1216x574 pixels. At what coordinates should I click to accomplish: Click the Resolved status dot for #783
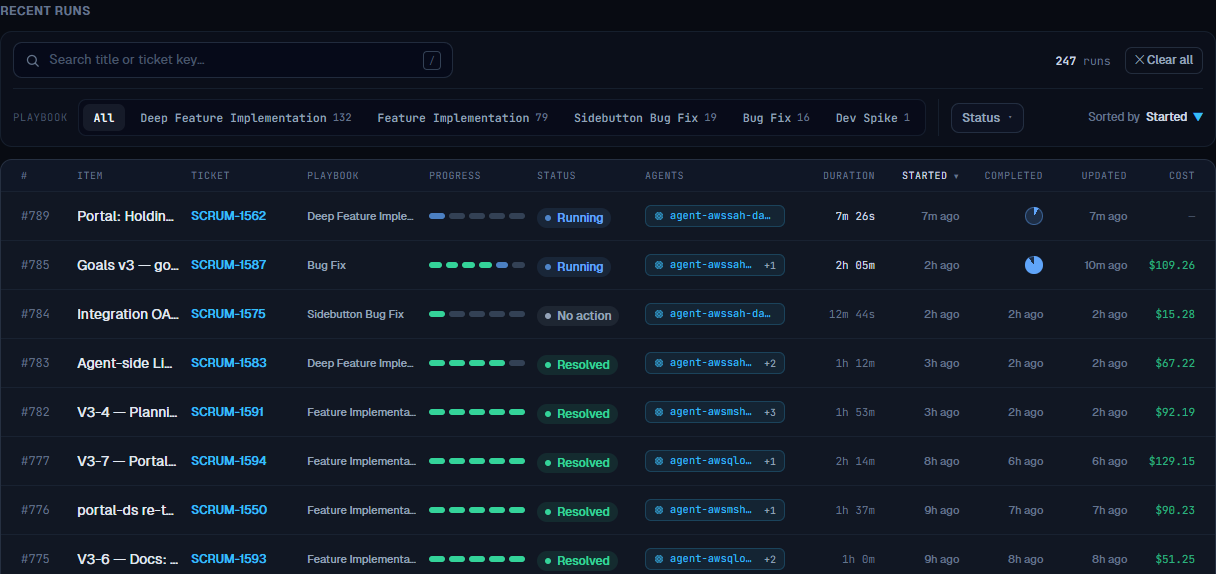pos(548,365)
